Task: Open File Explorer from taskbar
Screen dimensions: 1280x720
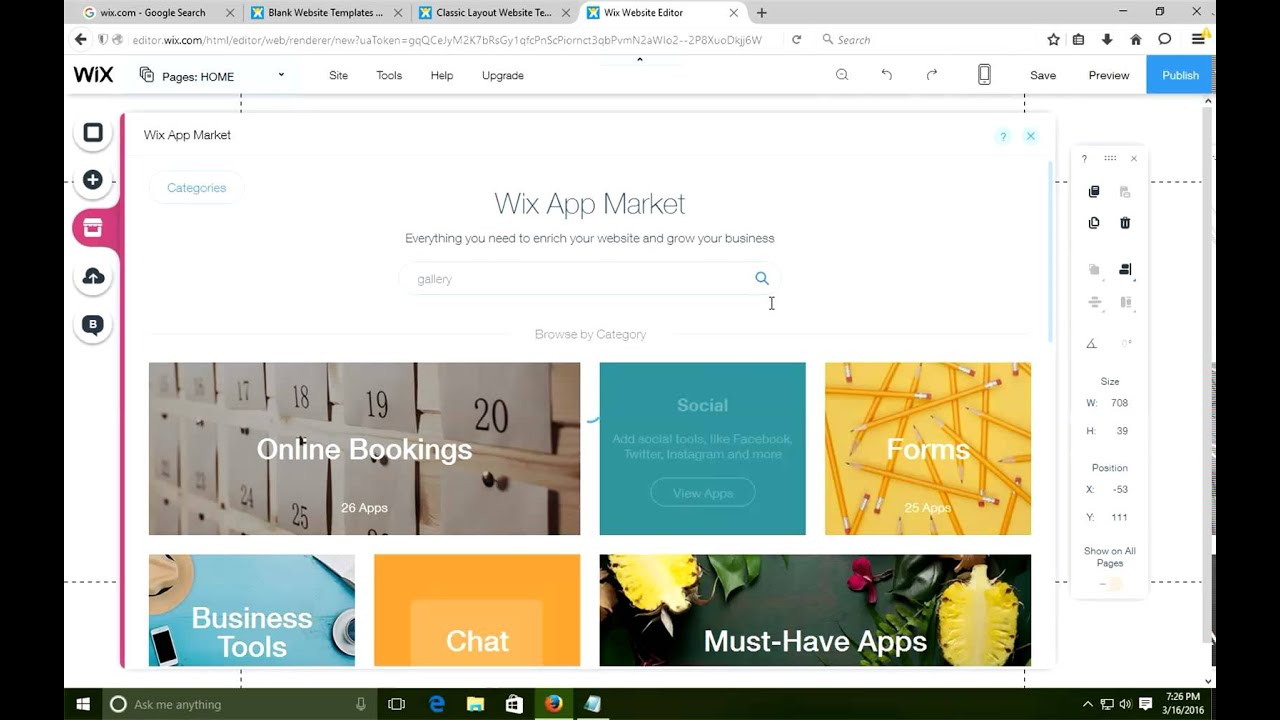Action: pyautogui.click(x=475, y=704)
